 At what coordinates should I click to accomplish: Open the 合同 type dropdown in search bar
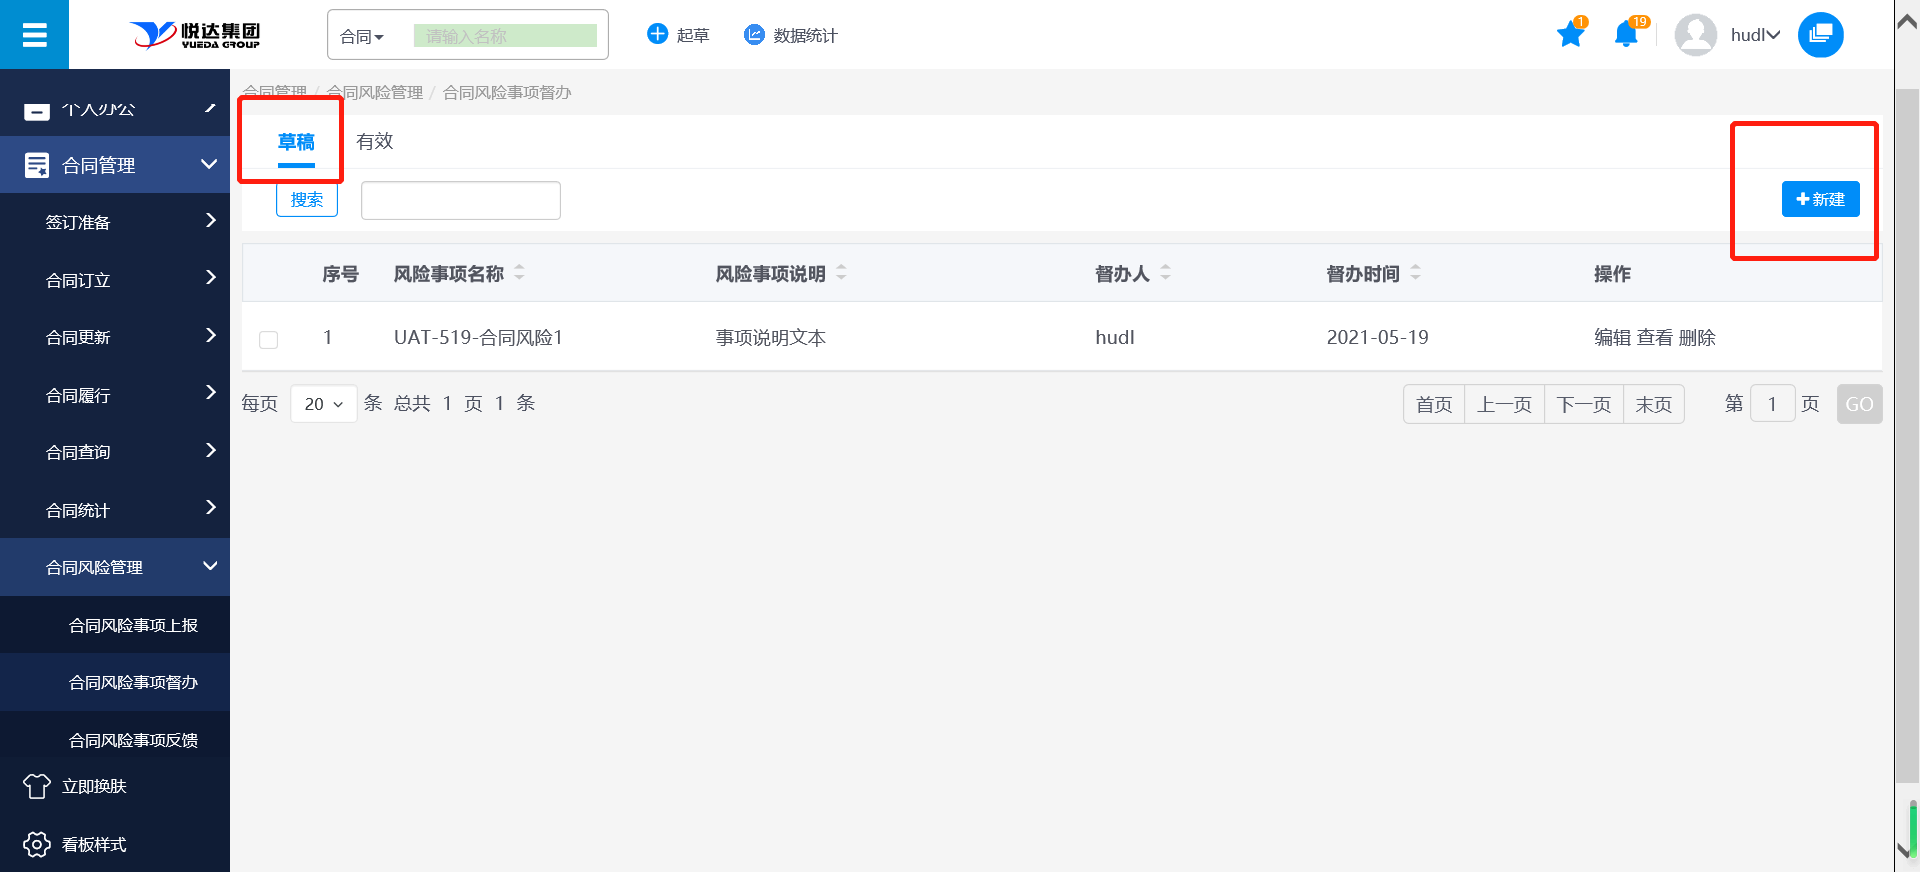click(362, 37)
